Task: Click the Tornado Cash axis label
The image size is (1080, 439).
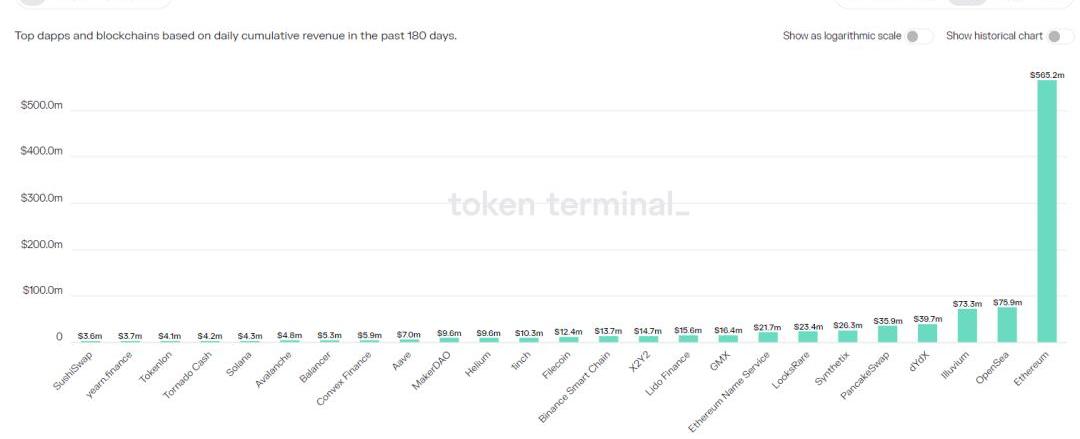Action: coord(188,375)
